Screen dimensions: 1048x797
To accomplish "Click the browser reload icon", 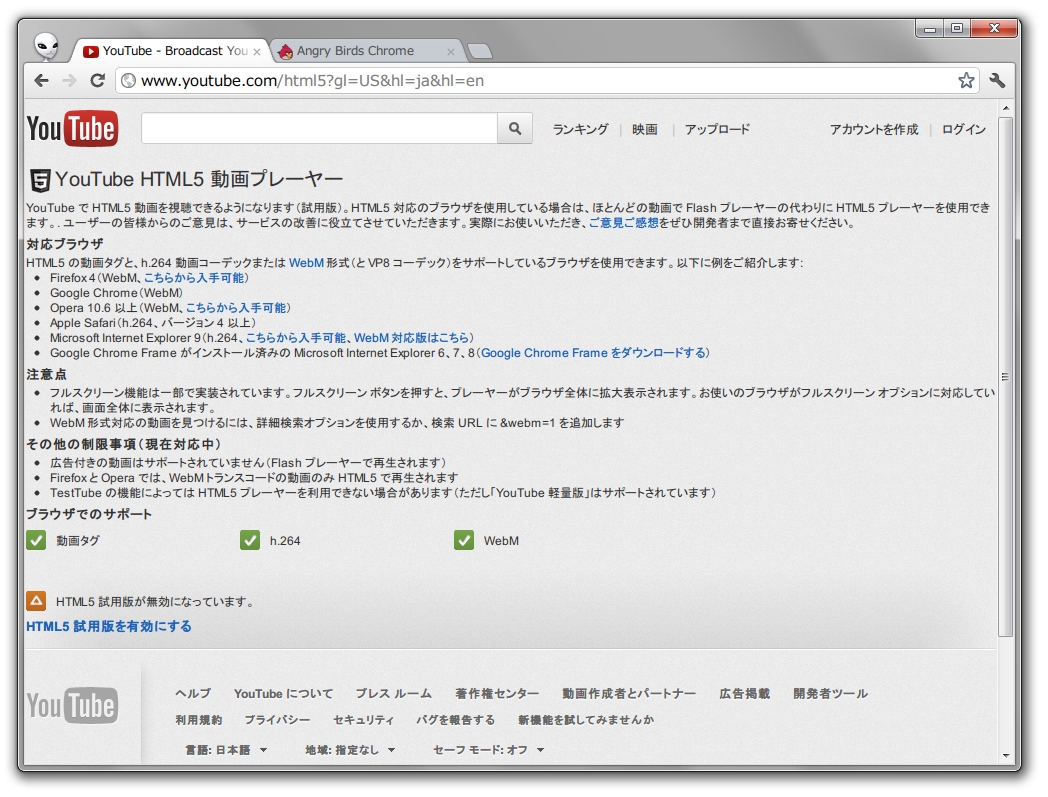I will click(97, 81).
